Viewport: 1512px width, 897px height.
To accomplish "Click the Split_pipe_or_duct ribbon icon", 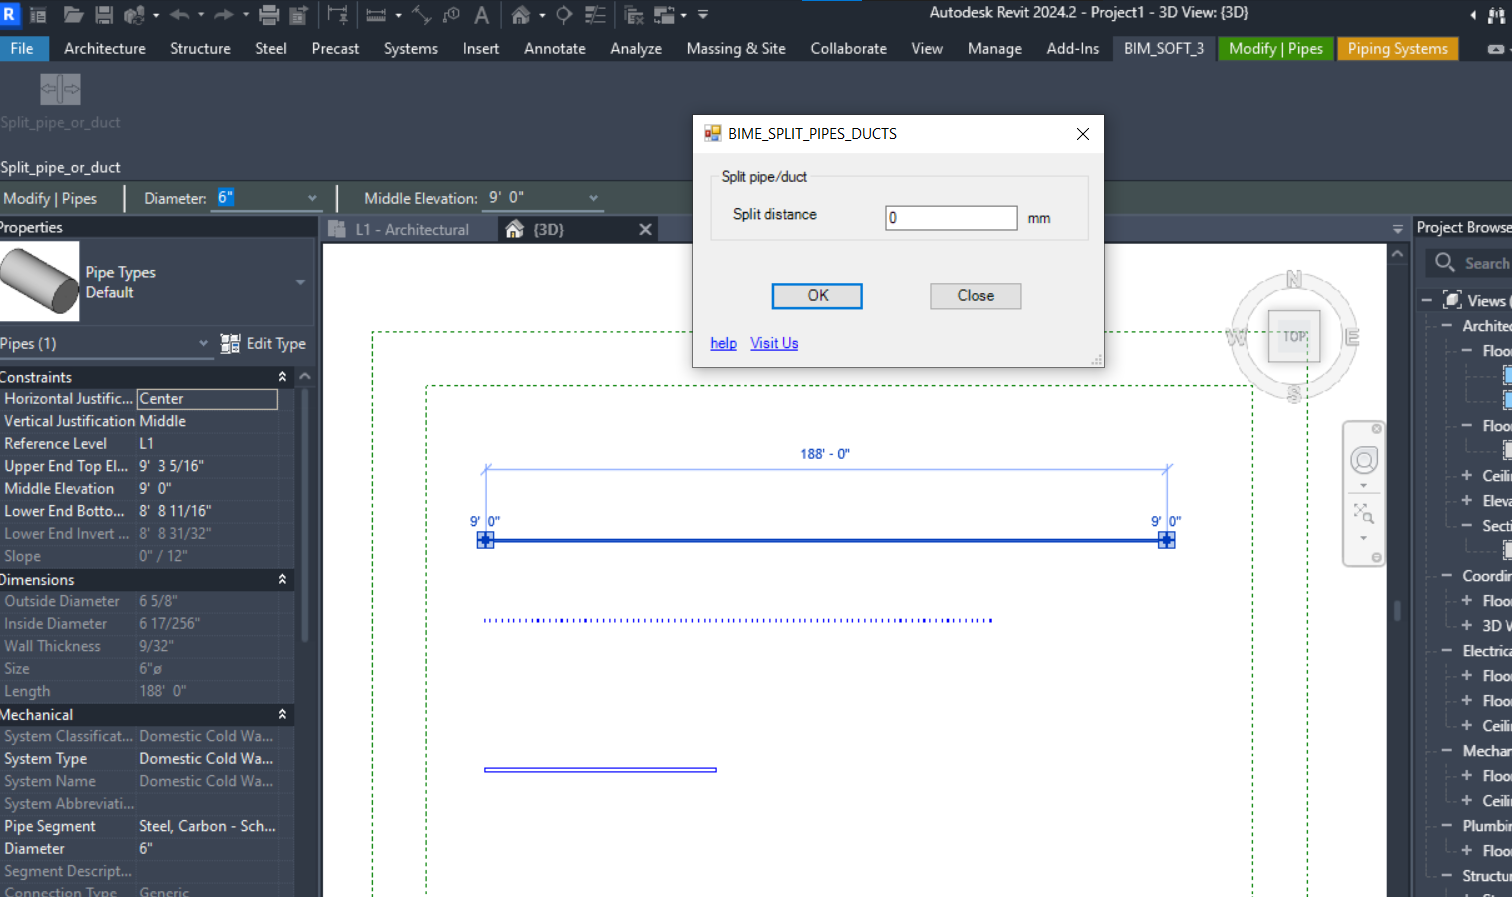I will click(x=60, y=89).
